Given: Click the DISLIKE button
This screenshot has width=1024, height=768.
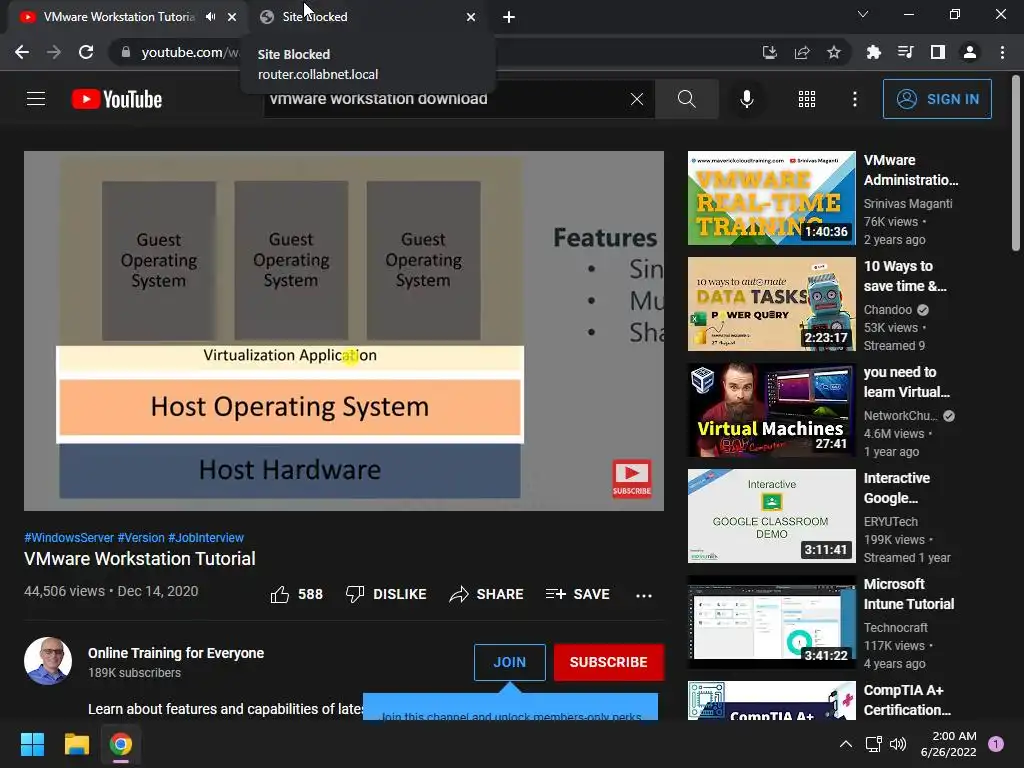Looking at the screenshot, I should click(386, 594).
